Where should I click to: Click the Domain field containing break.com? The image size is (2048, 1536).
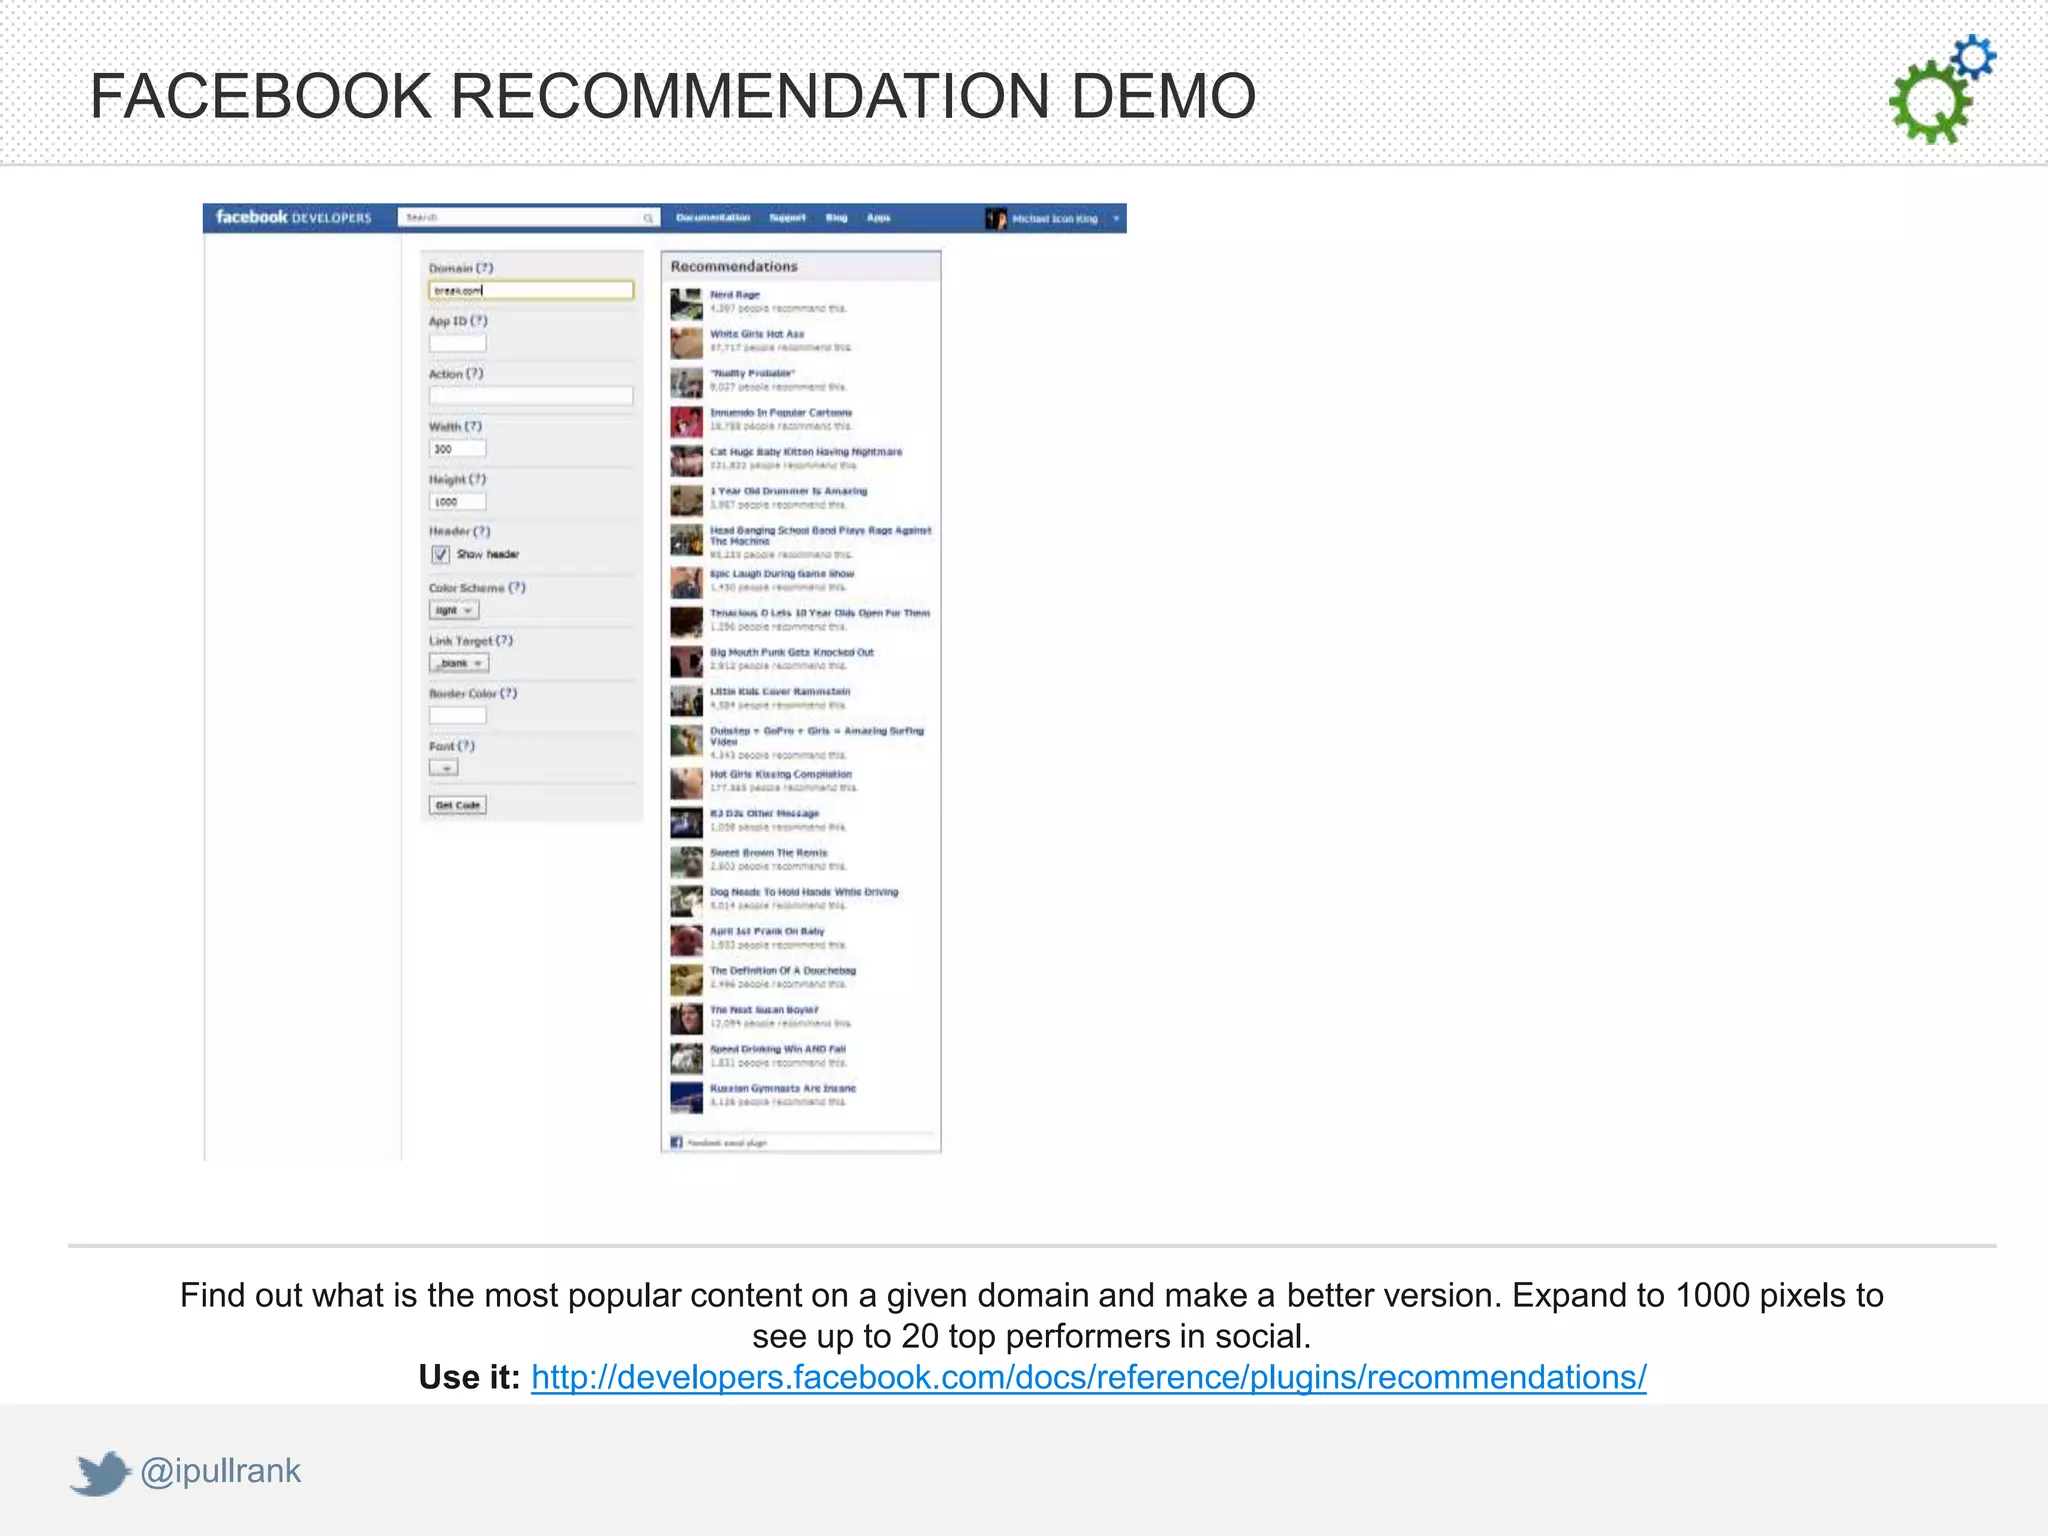click(531, 290)
